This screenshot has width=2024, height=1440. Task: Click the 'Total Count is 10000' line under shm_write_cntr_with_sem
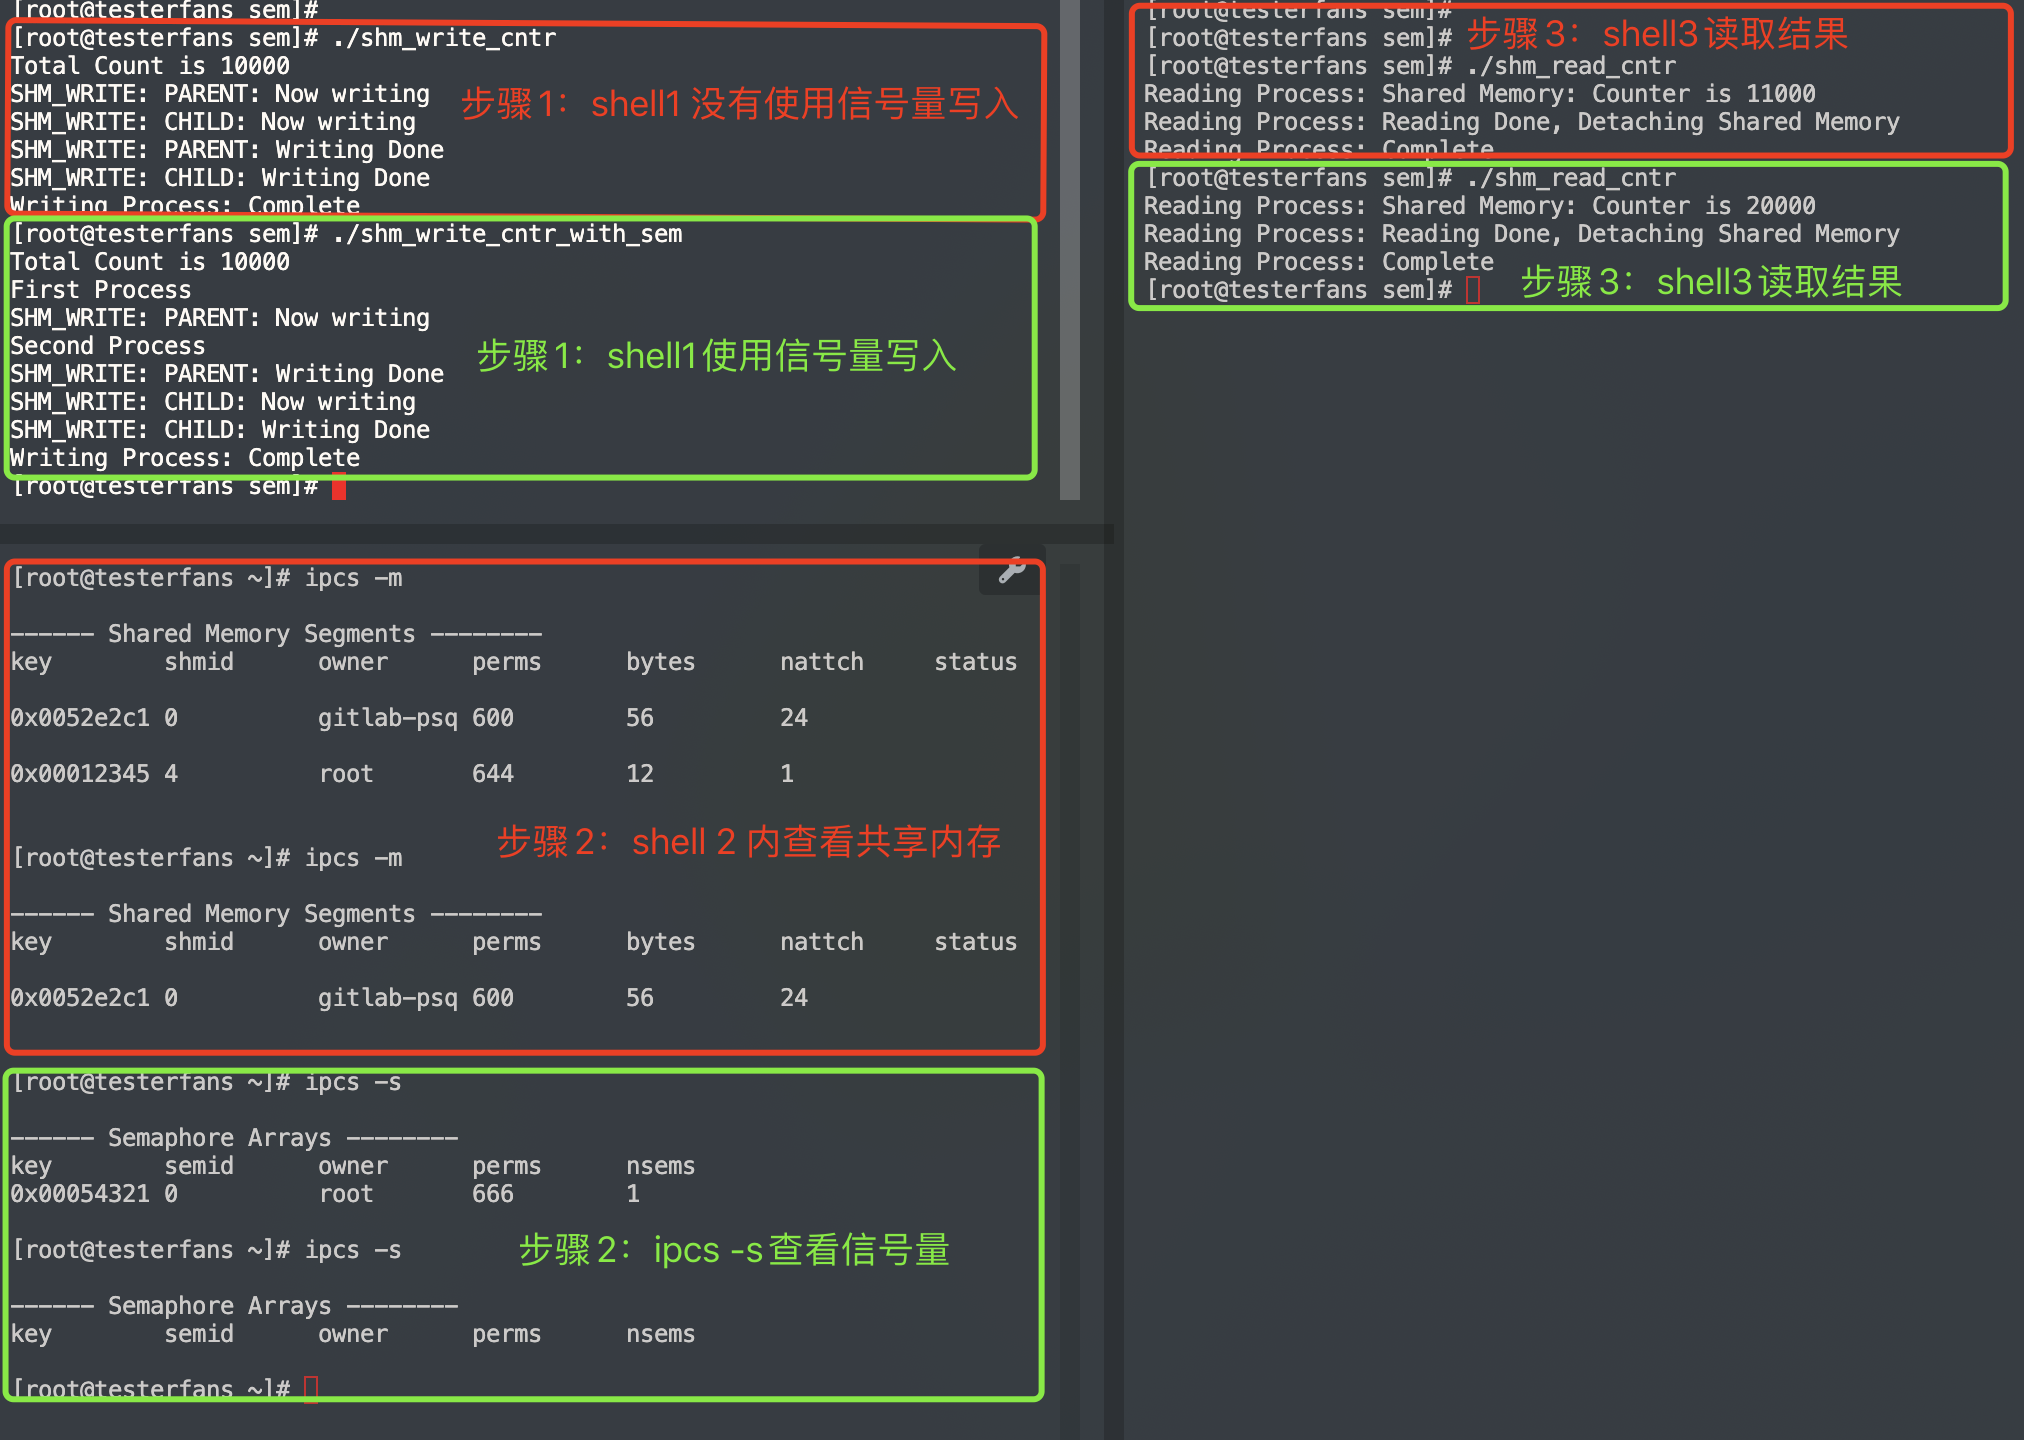pos(150,262)
